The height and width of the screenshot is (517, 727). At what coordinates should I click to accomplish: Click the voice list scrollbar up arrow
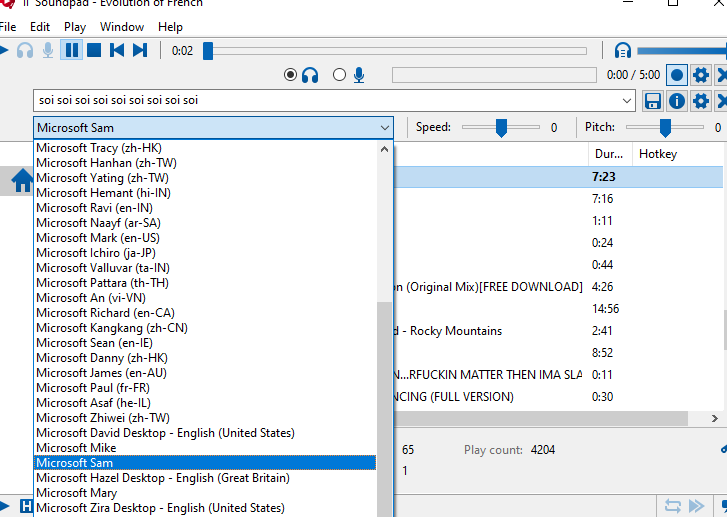(x=384, y=149)
